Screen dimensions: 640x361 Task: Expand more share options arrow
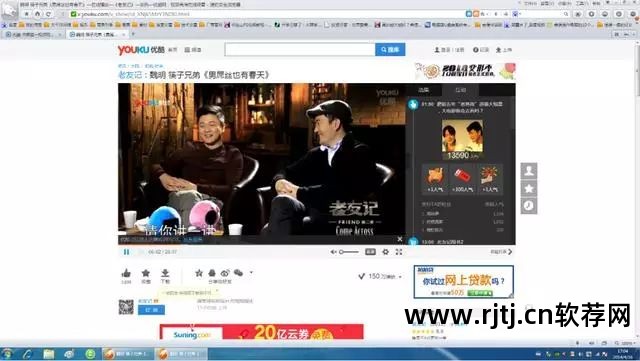pyautogui.click(x=251, y=272)
